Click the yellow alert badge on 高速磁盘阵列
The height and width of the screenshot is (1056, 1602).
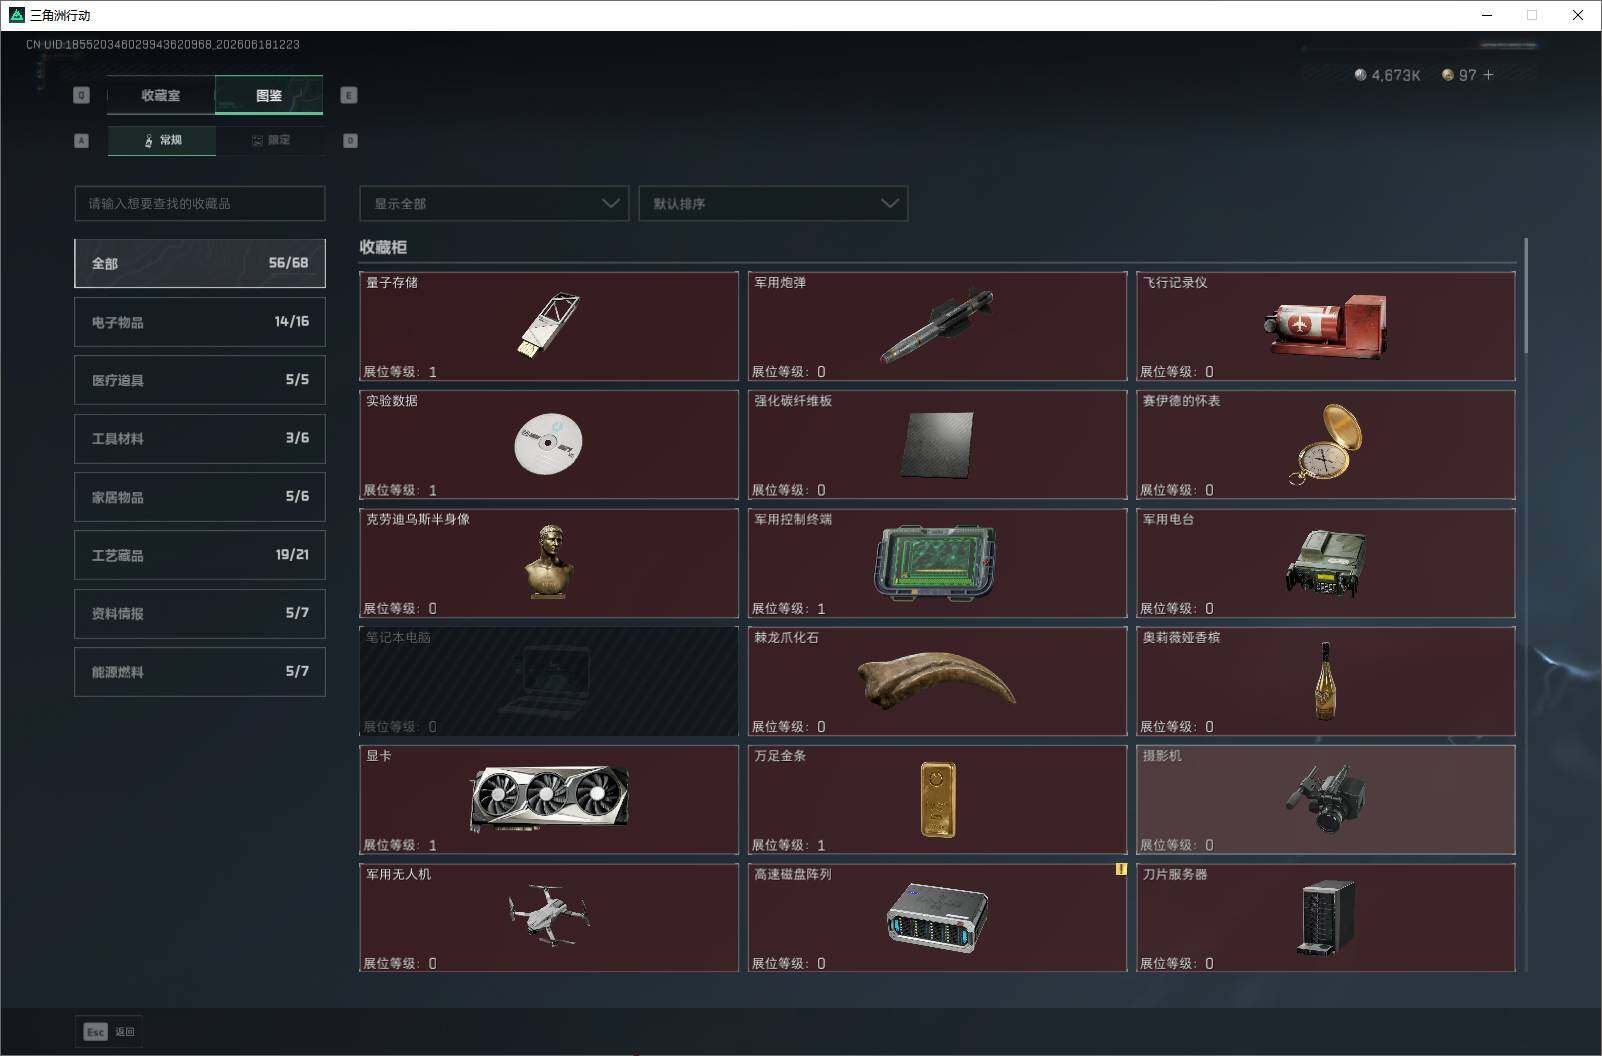pos(1121,869)
